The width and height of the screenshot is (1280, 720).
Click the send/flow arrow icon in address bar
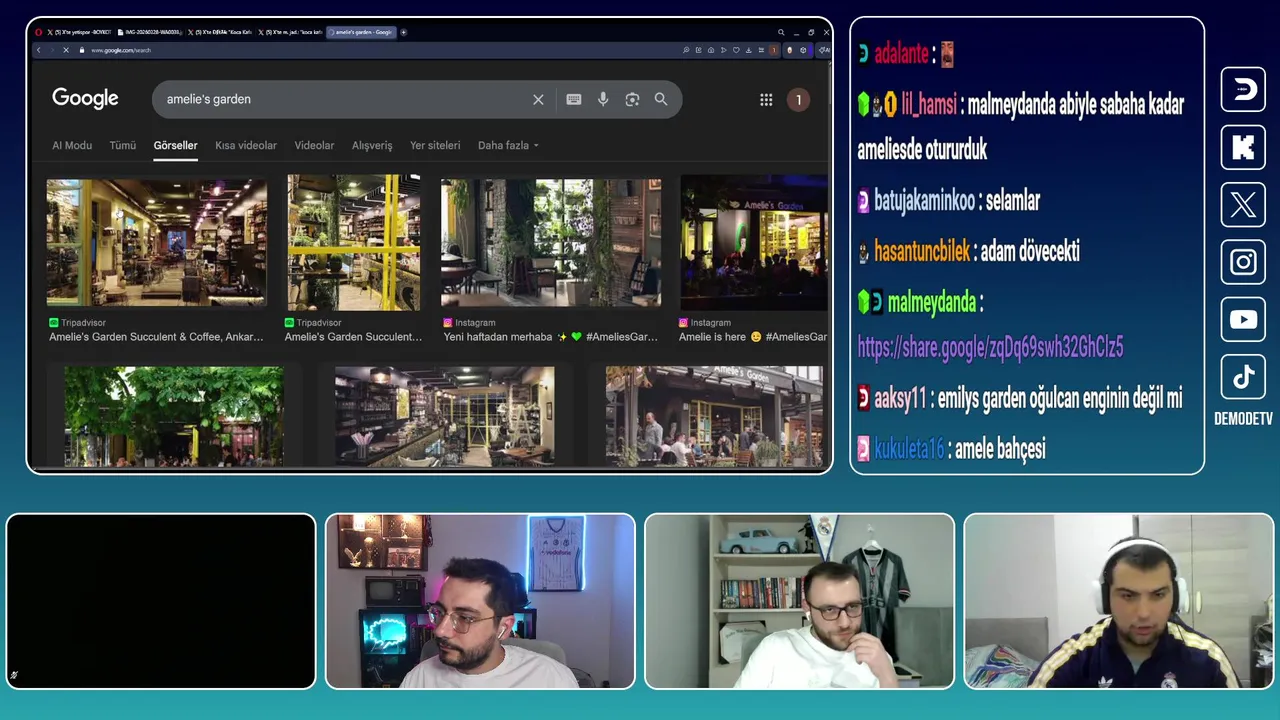(723, 50)
